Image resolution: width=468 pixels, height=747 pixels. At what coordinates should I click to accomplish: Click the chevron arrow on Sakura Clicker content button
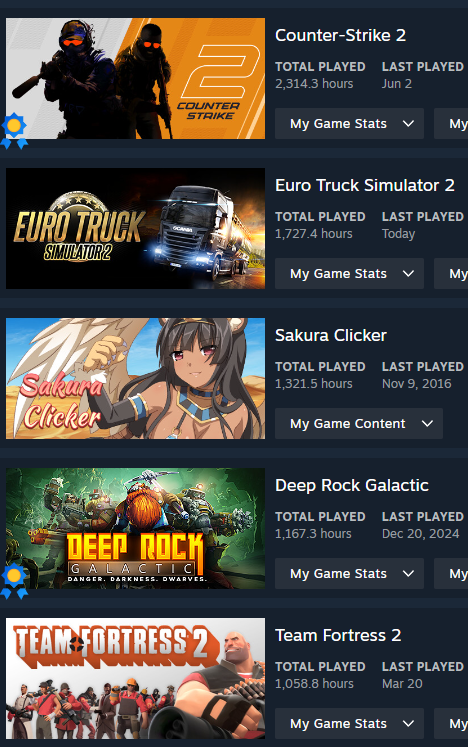(427, 424)
